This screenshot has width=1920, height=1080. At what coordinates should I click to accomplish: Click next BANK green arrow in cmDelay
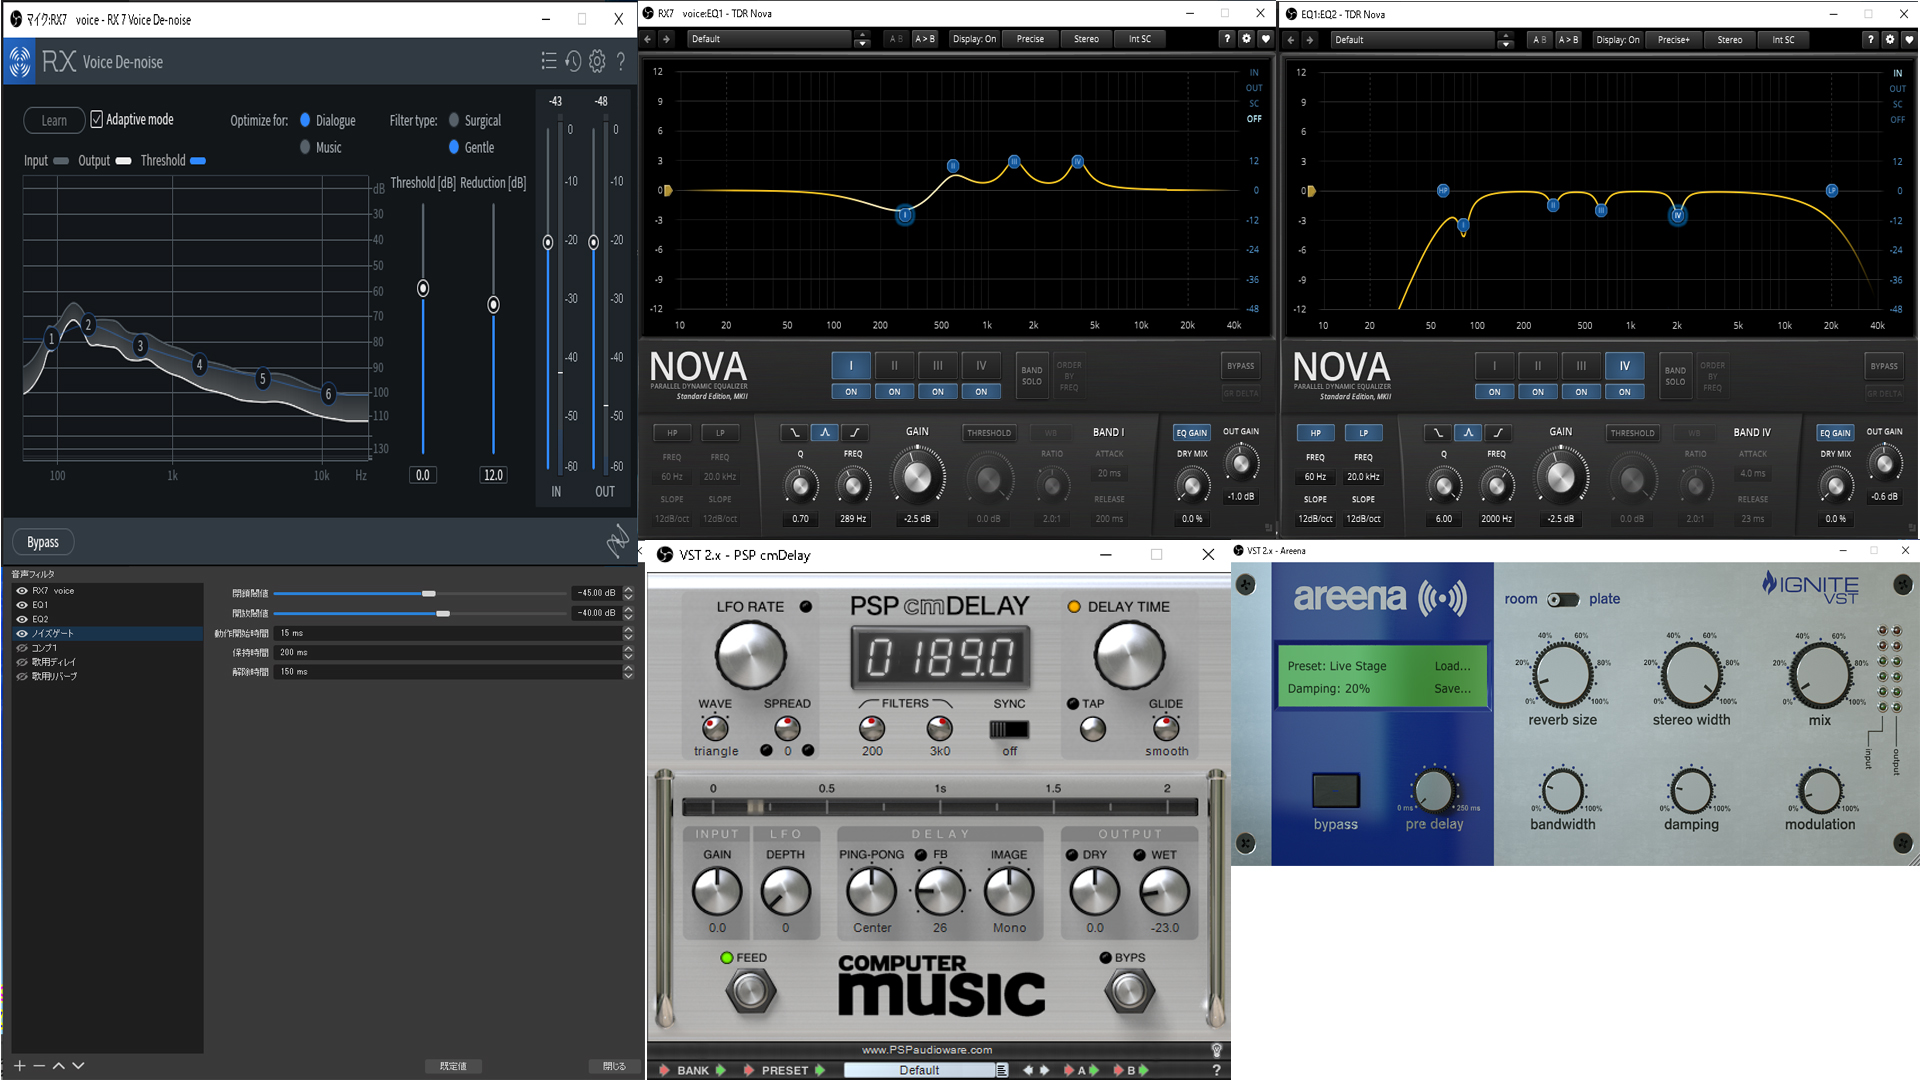720,1070
